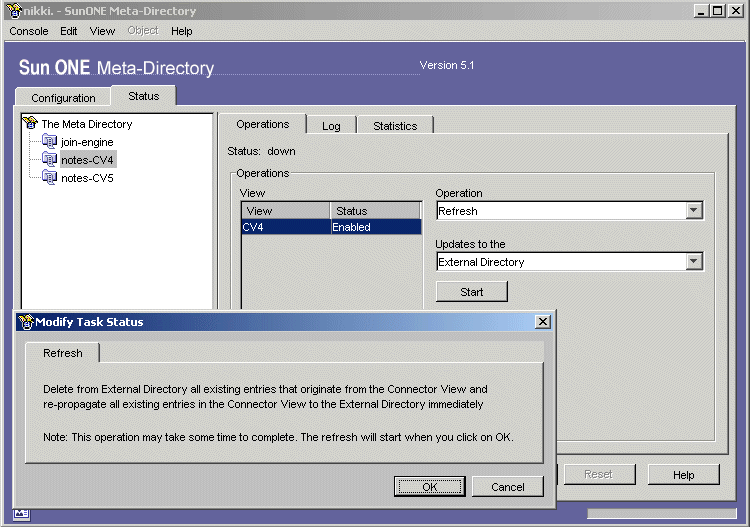Click the SunONE title bar app icon
751x527 pixels.
14,11
